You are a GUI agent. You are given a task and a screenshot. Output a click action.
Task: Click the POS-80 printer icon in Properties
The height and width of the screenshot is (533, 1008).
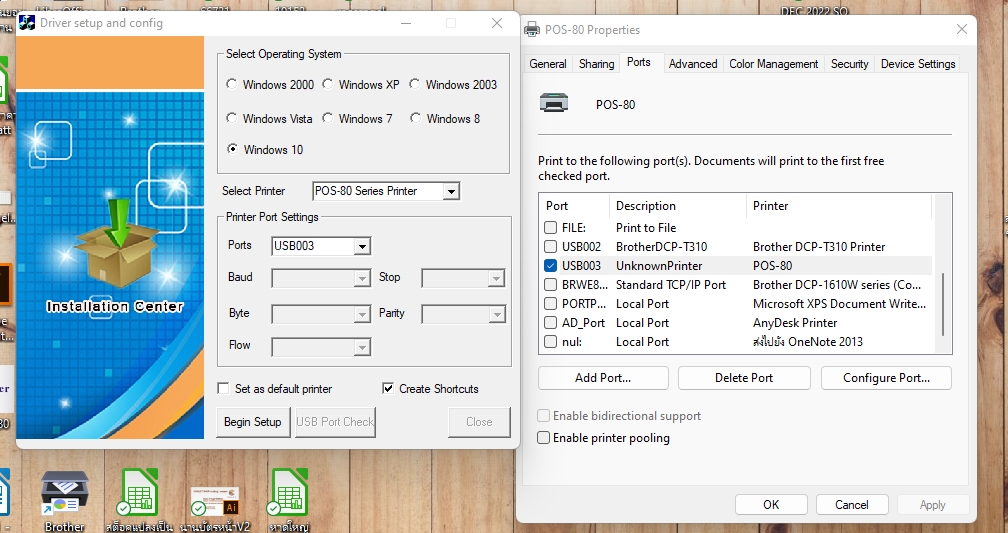tap(553, 104)
